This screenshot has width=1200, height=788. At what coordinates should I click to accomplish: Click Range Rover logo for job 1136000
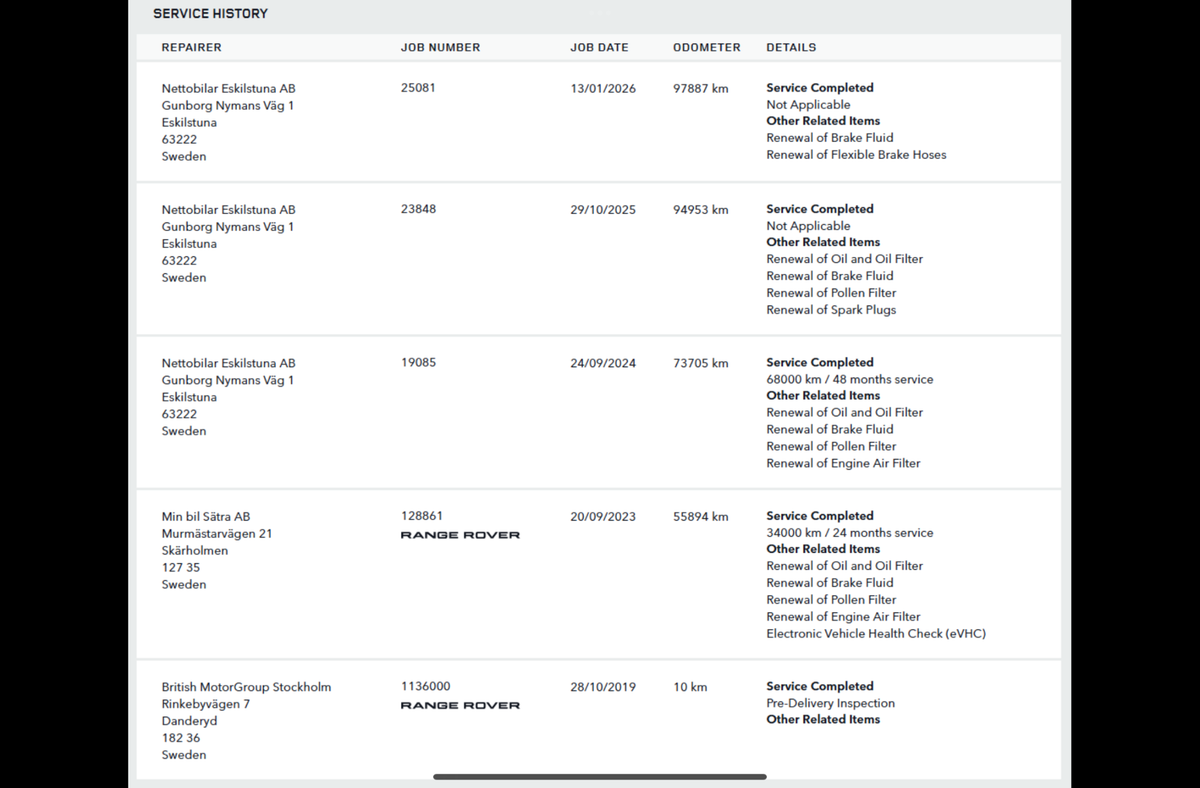(460, 705)
